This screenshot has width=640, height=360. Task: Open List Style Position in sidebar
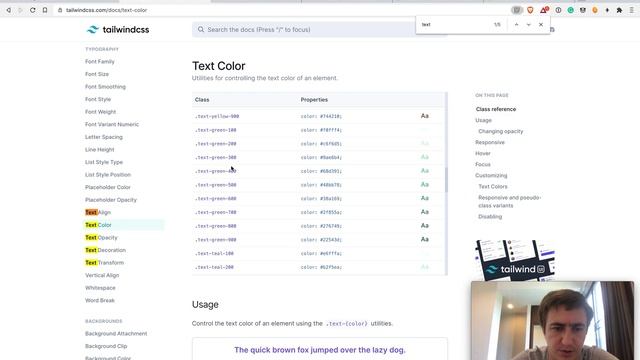[x=108, y=175]
